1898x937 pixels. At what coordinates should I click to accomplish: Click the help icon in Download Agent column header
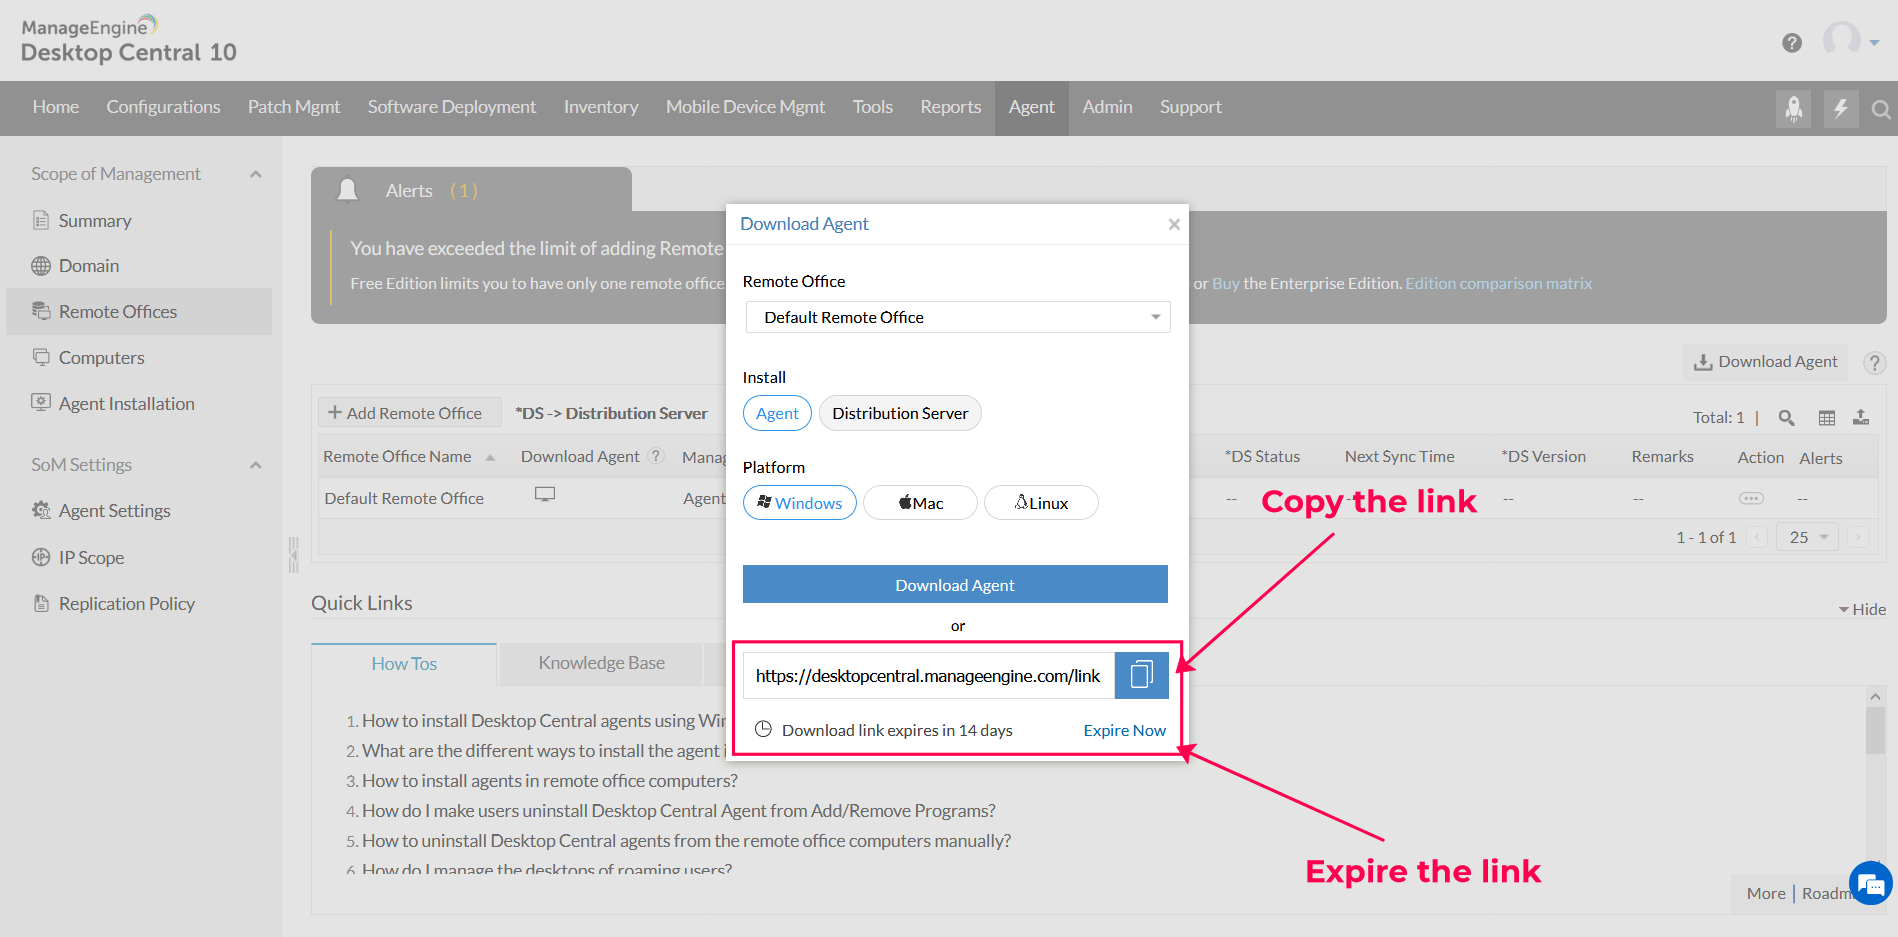point(656,456)
